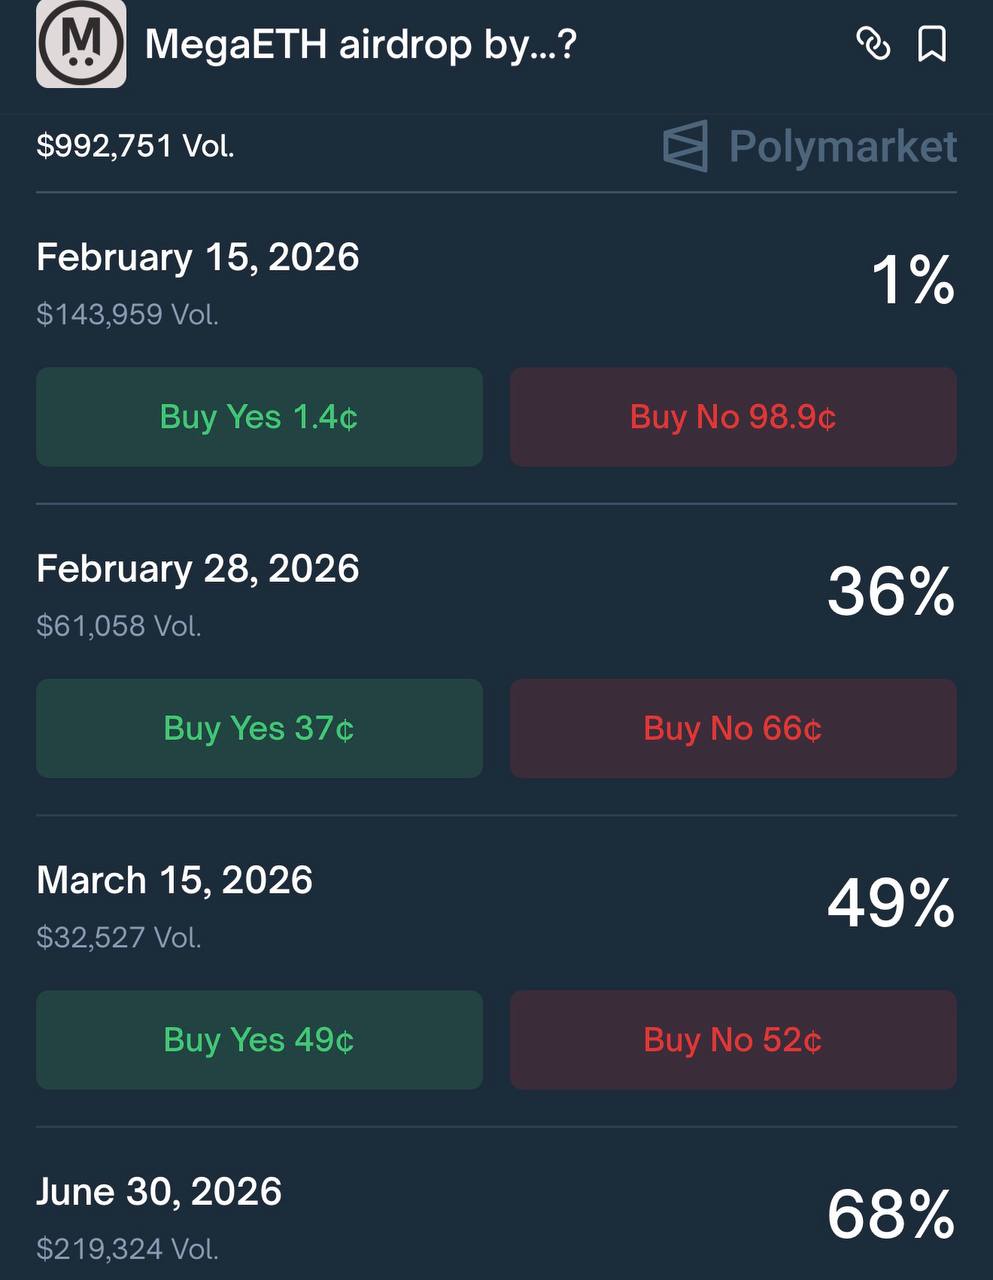Click the 36% chance value
This screenshot has width=993, height=1280.
pos(891,592)
